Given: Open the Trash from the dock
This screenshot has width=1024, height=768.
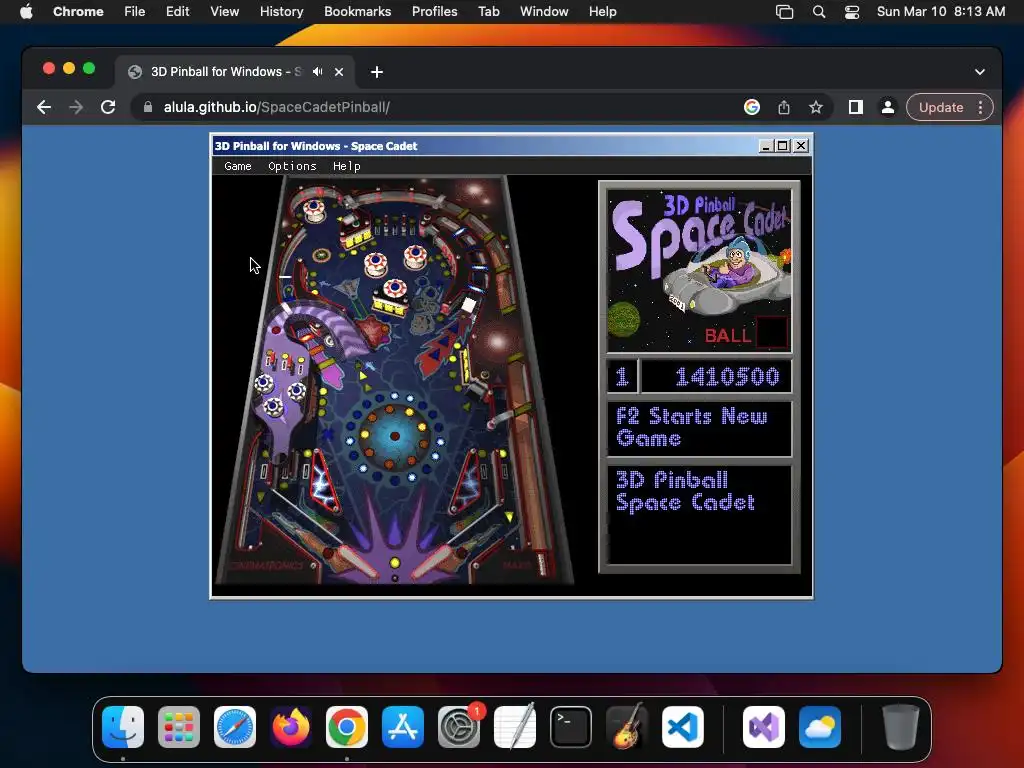Looking at the screenshot, I should pyautogui.click(x=901, y=727).
